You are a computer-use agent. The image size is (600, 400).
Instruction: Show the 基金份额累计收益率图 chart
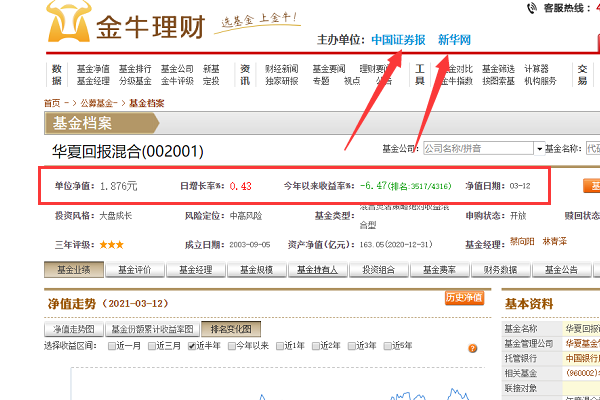coord(152,329)
